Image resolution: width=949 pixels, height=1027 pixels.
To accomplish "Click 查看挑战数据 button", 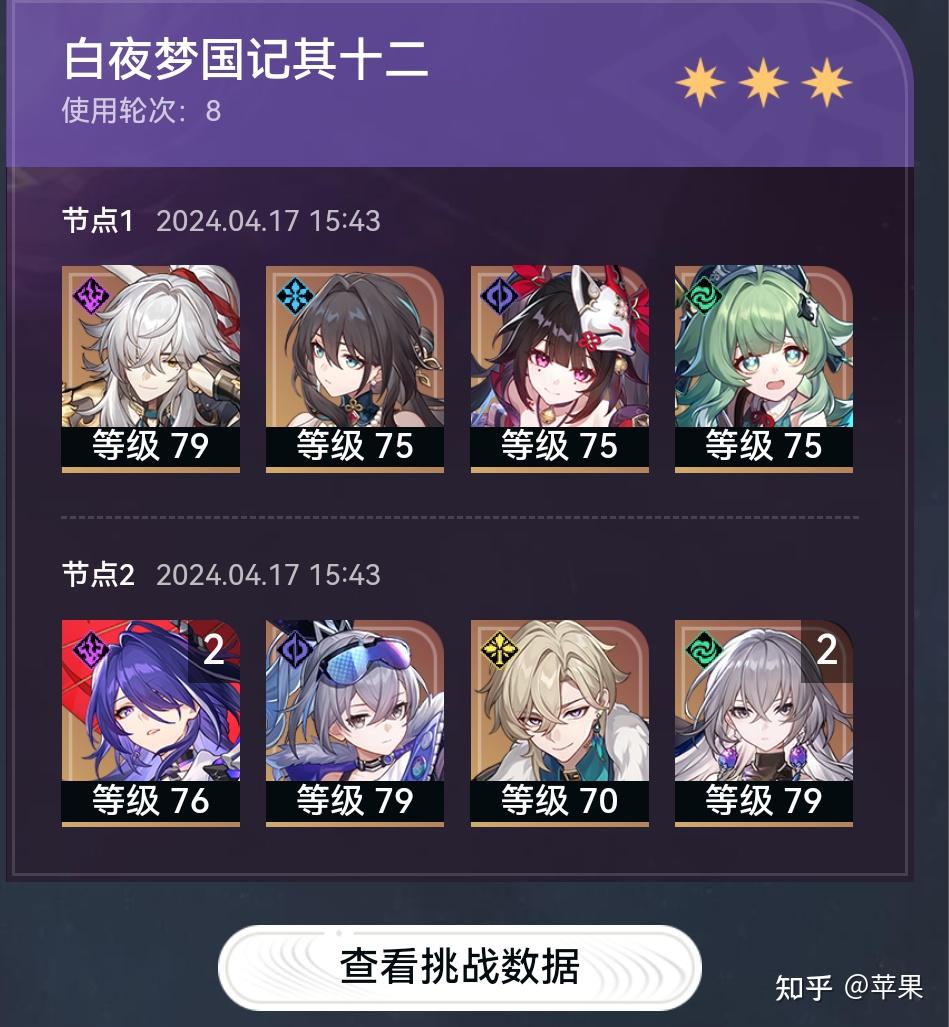I will tap(460, 967).
